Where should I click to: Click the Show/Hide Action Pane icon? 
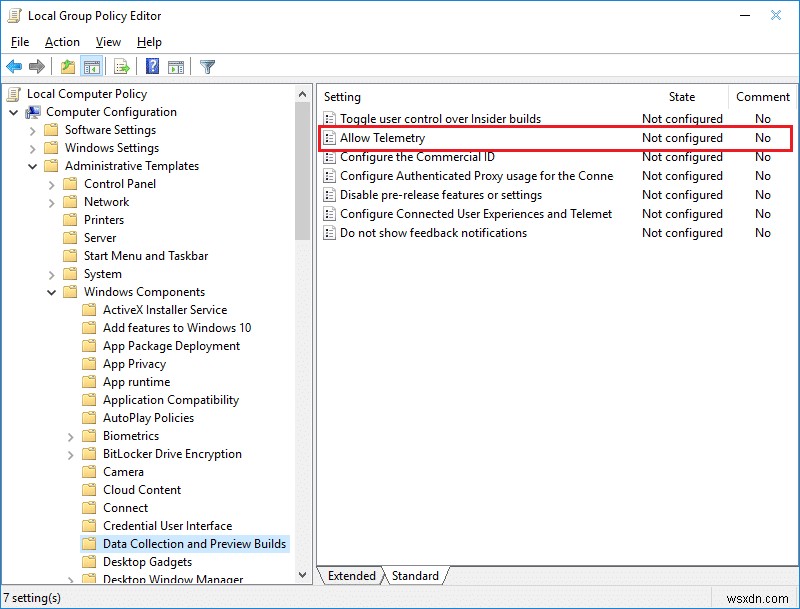coord(176,66)
